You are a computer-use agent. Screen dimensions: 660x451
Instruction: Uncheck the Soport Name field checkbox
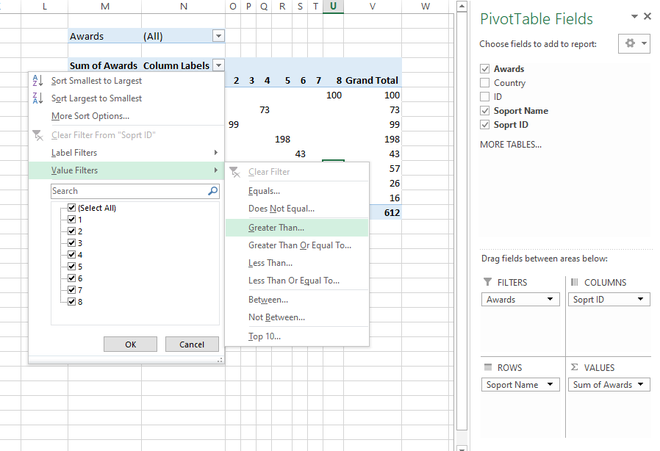485,111
